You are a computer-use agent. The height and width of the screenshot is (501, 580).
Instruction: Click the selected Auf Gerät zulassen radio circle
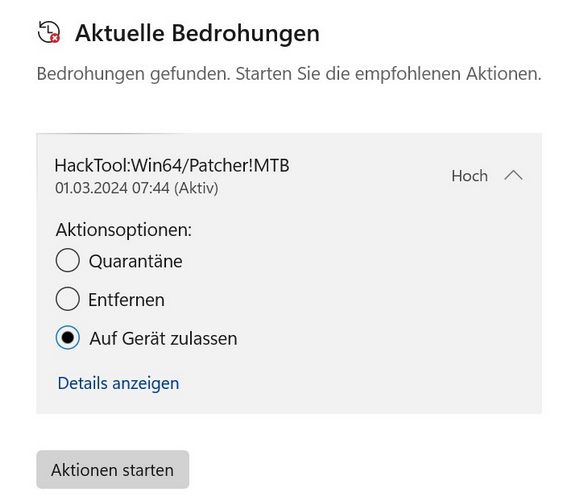(x=67, y=337)
